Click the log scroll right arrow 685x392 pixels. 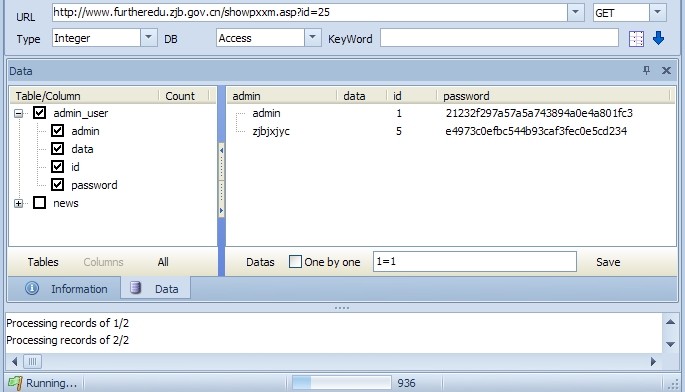click(653, 361)
